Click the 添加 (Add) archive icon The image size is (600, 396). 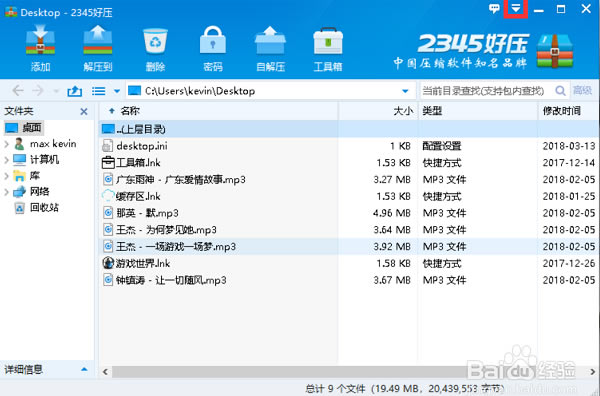(40, 41)
